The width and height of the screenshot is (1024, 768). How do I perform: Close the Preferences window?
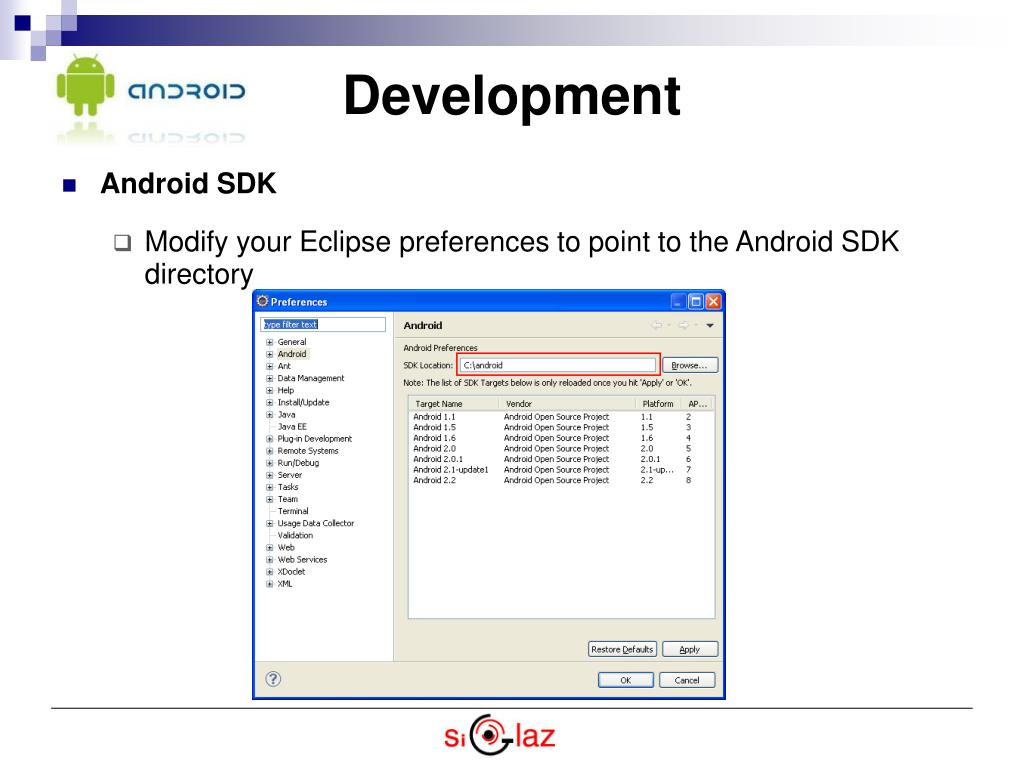713,301
